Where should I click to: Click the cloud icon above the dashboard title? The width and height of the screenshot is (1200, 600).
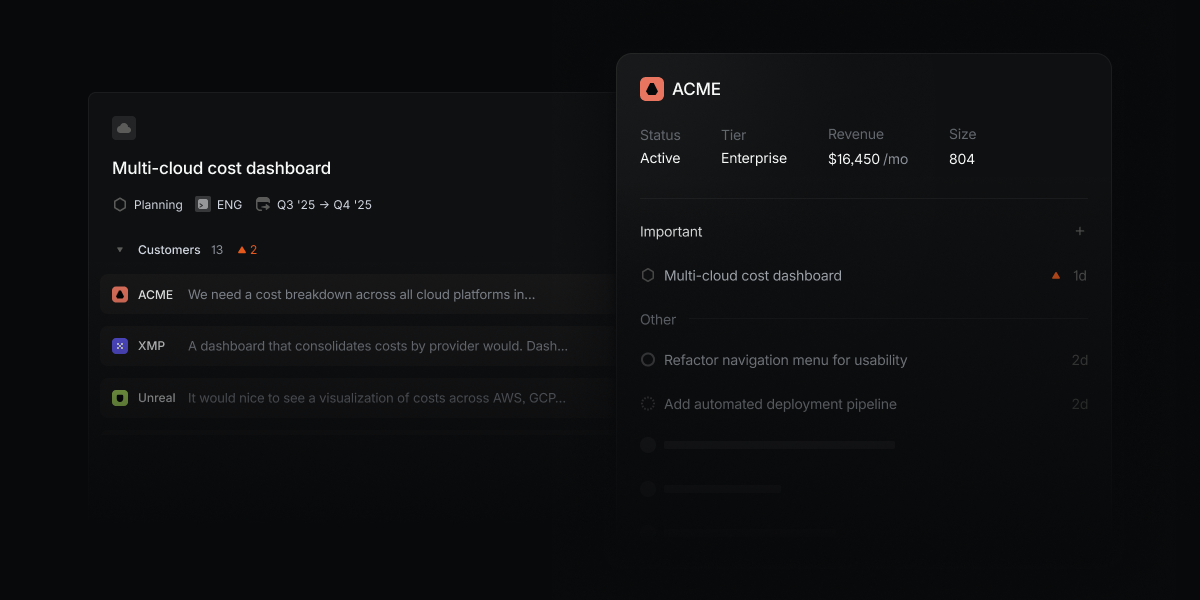pos(123,128)
